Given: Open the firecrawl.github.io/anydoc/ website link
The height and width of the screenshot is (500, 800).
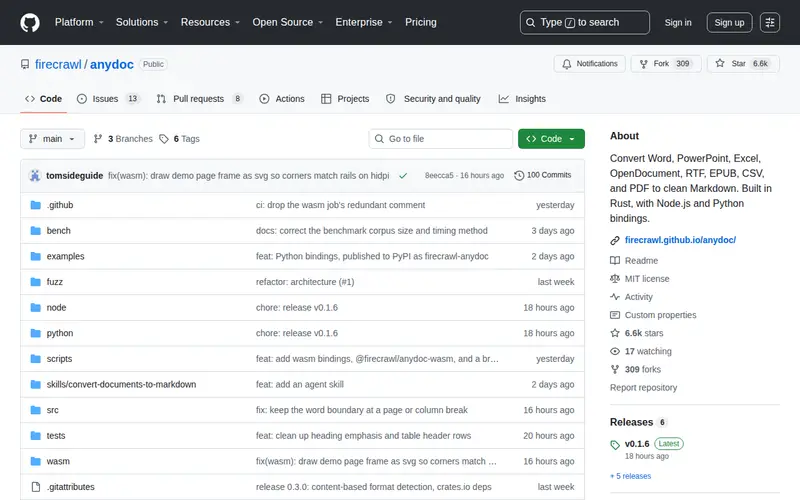Looking at the screenshot, I should coord(680,240).
